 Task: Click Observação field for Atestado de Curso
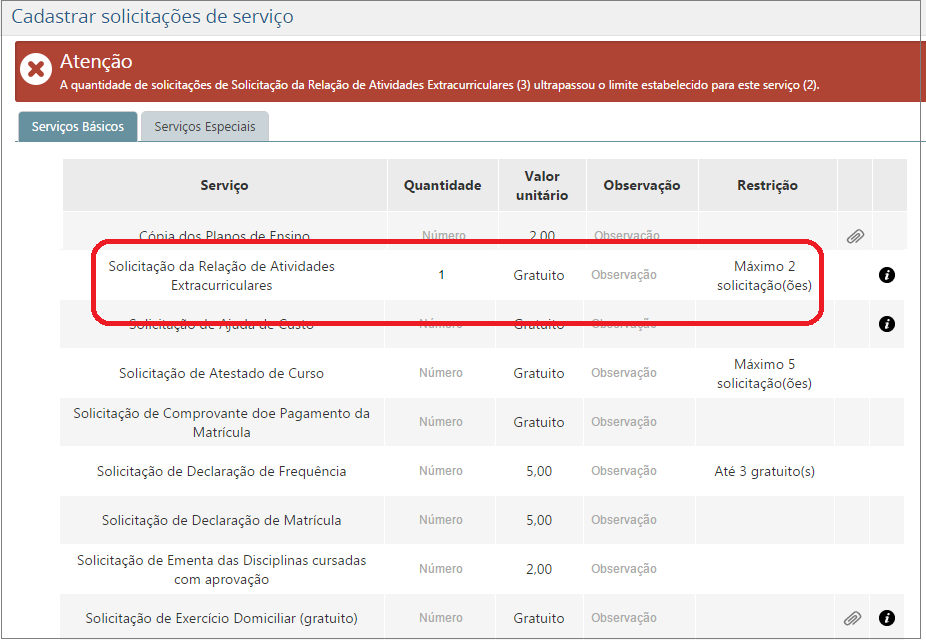click(x=624, y=373)
